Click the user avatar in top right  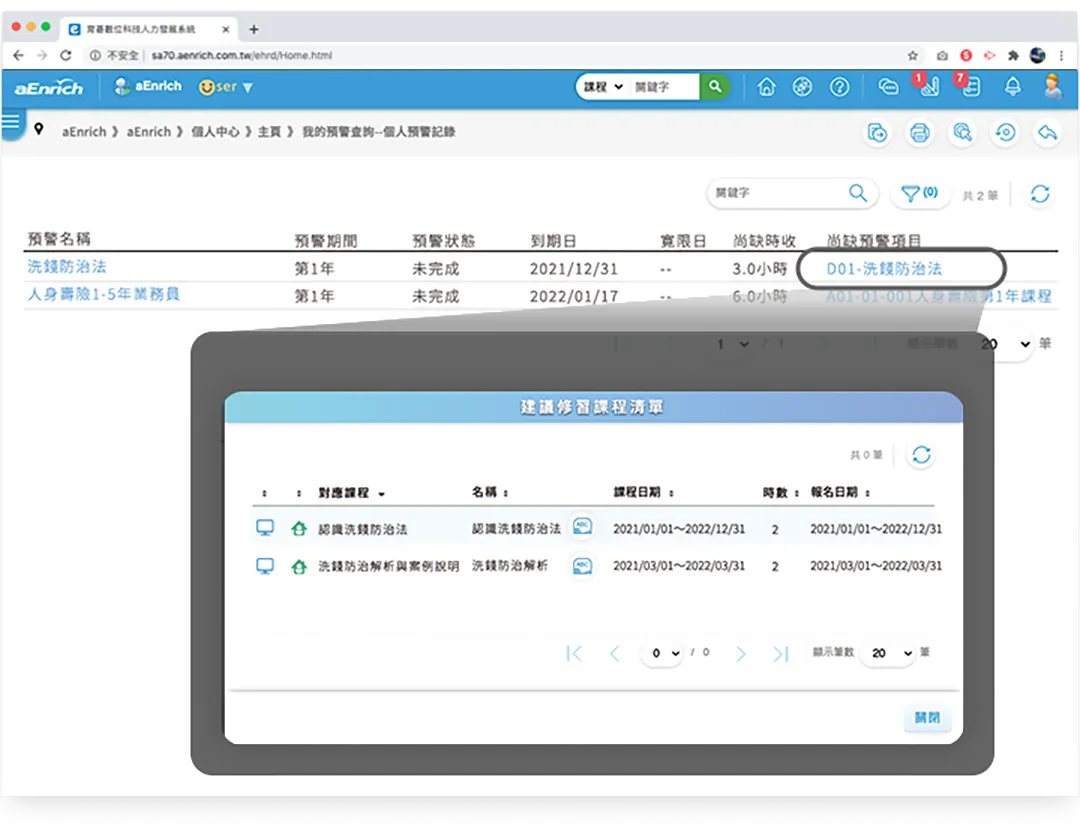pyautogui.click(x=1052, y=87)
